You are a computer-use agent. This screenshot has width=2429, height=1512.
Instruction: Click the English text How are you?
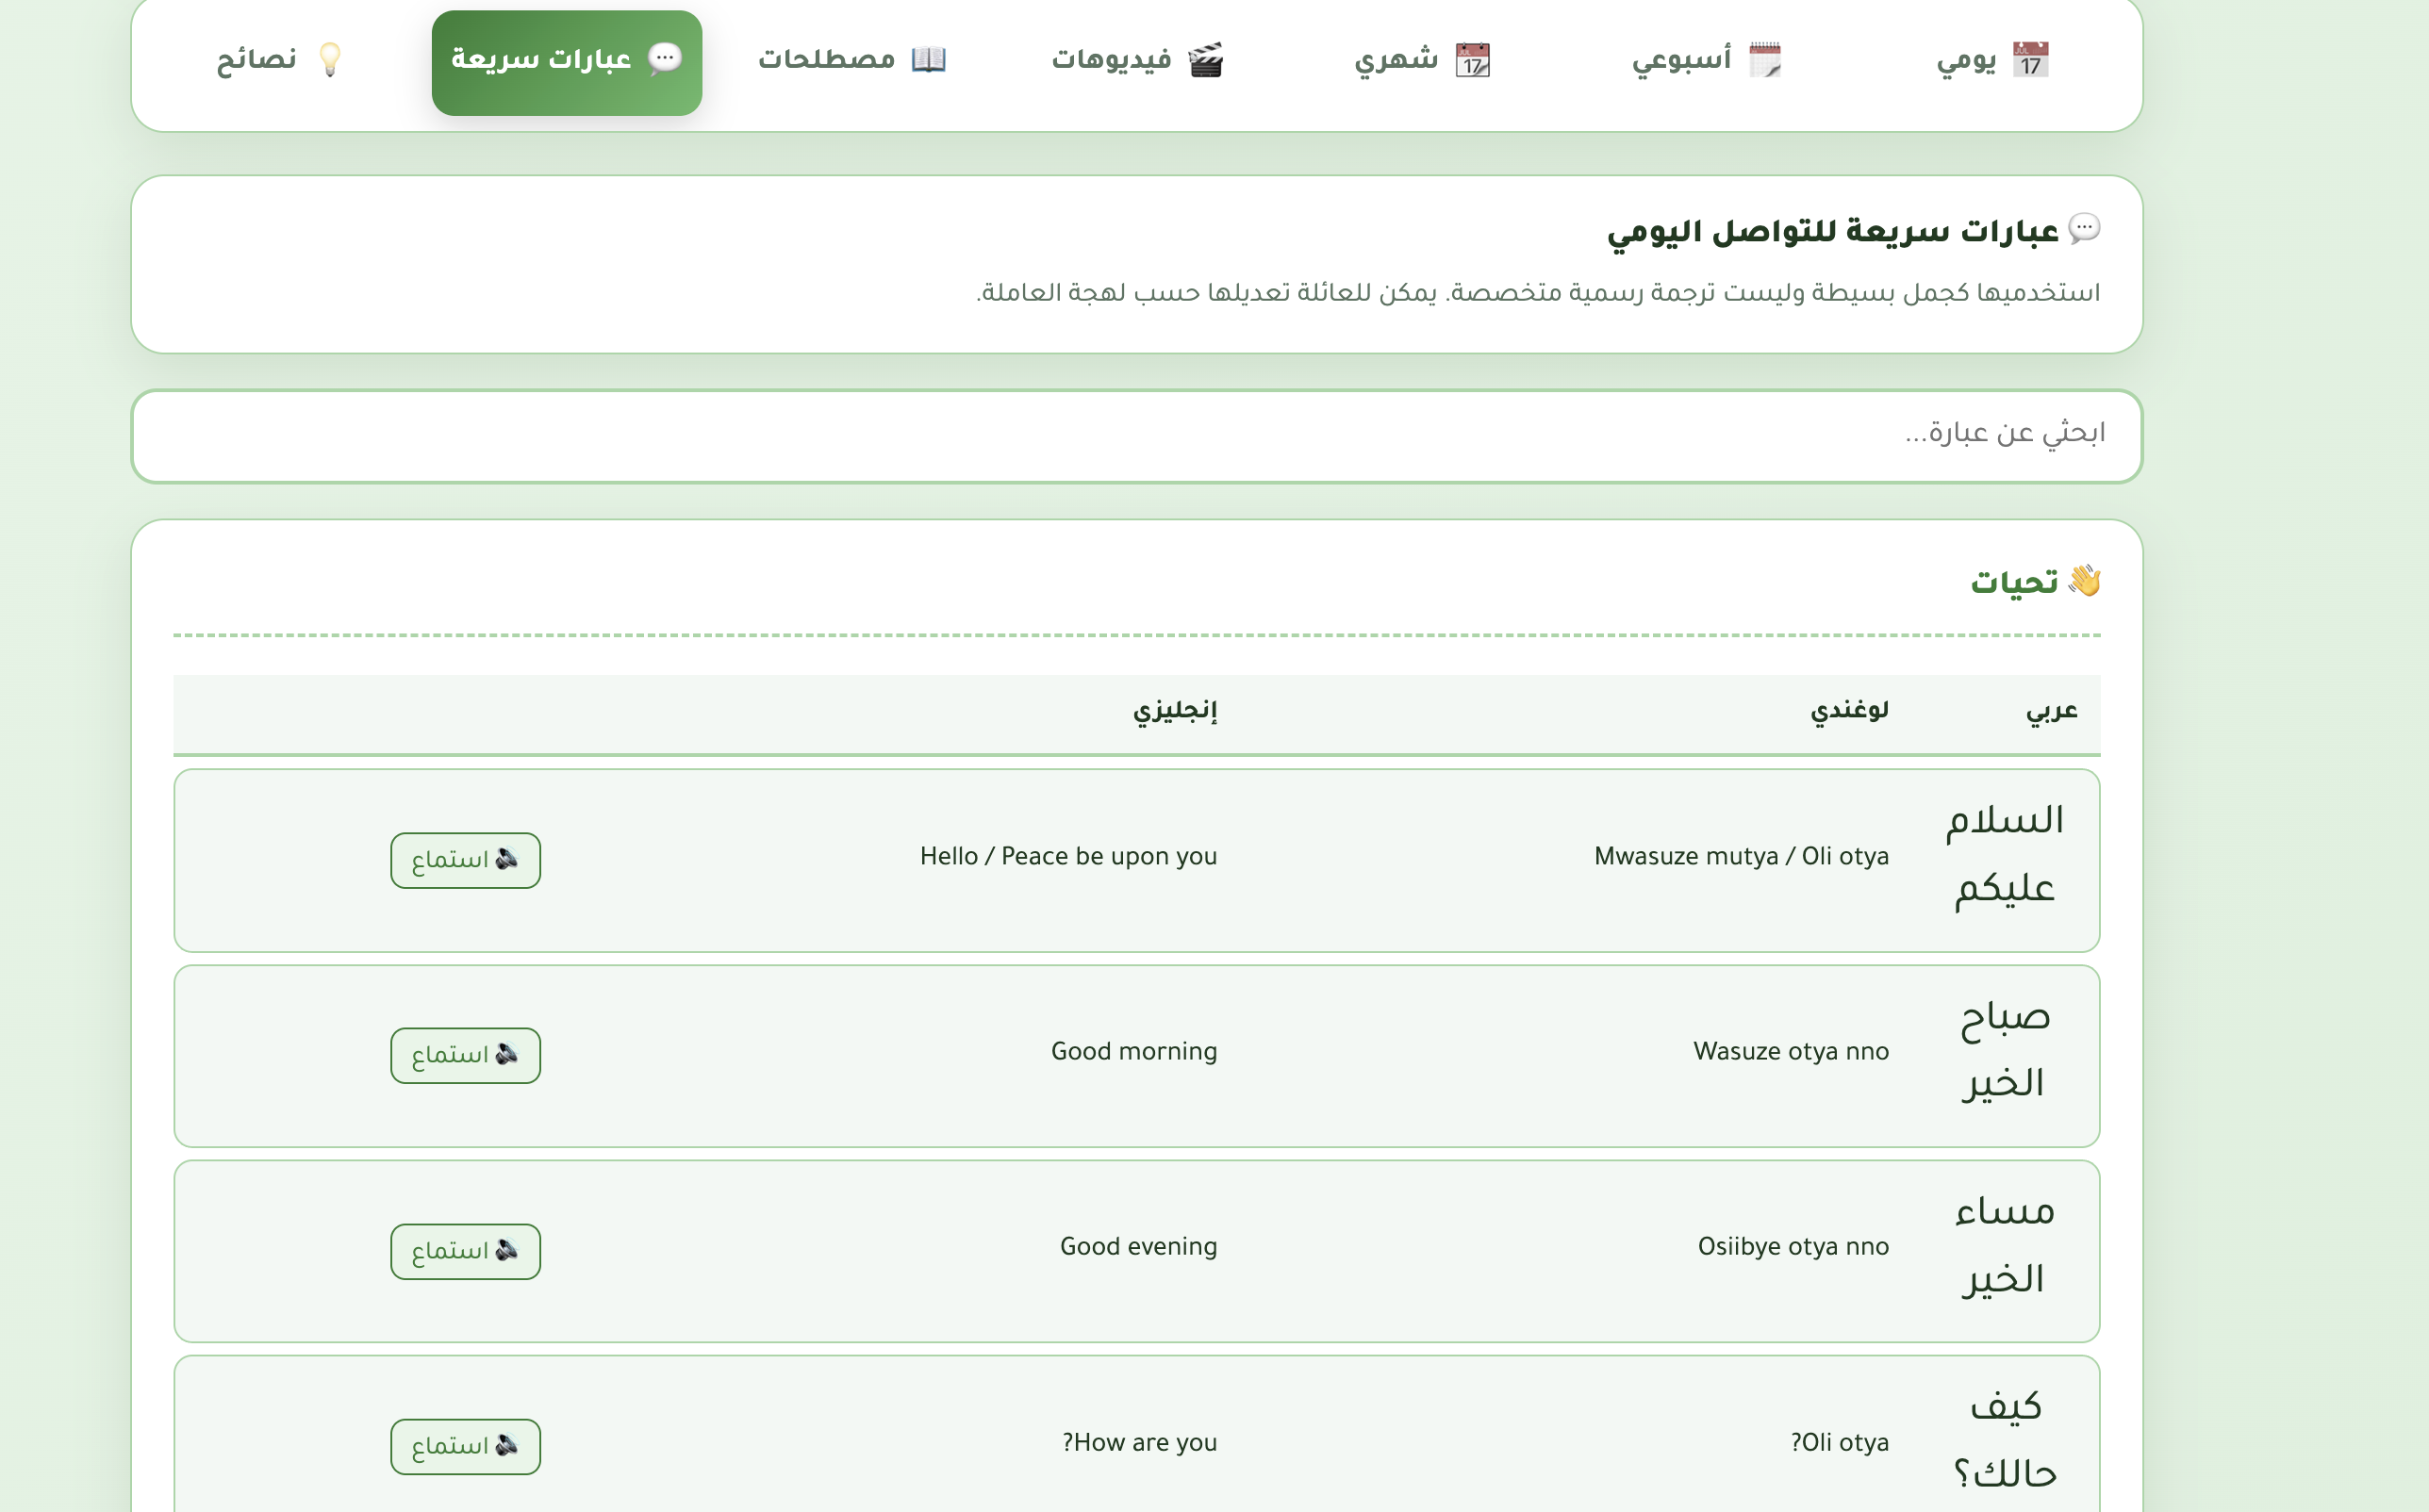1139,1443
